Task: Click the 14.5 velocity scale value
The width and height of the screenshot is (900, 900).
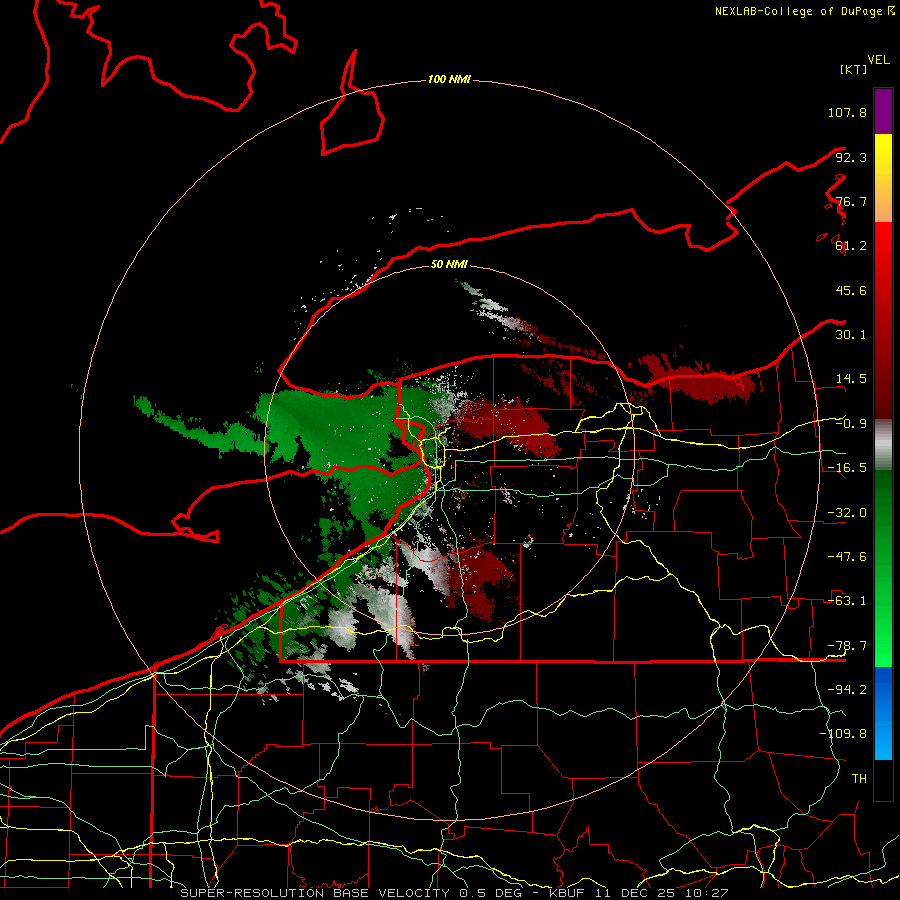Action: (x=851, y=379)
